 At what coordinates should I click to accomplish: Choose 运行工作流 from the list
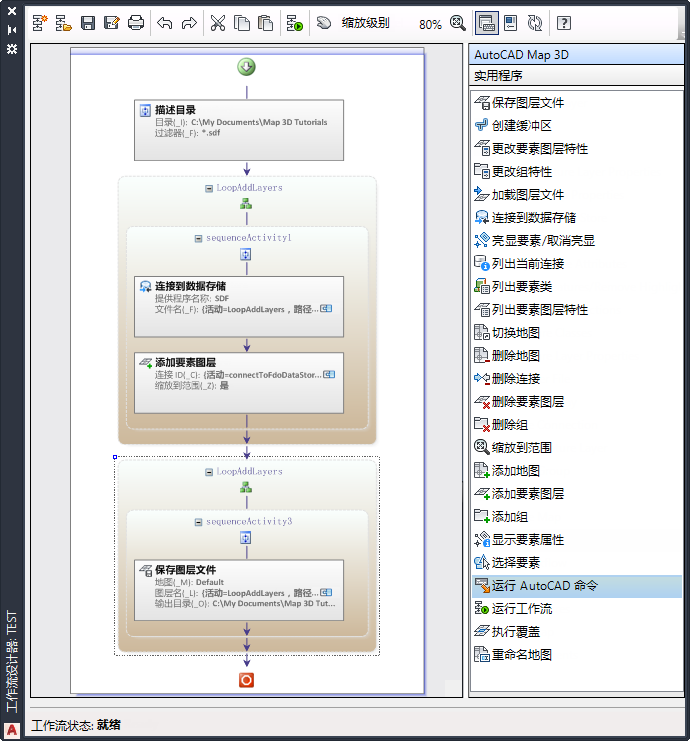tap(577, 608)
